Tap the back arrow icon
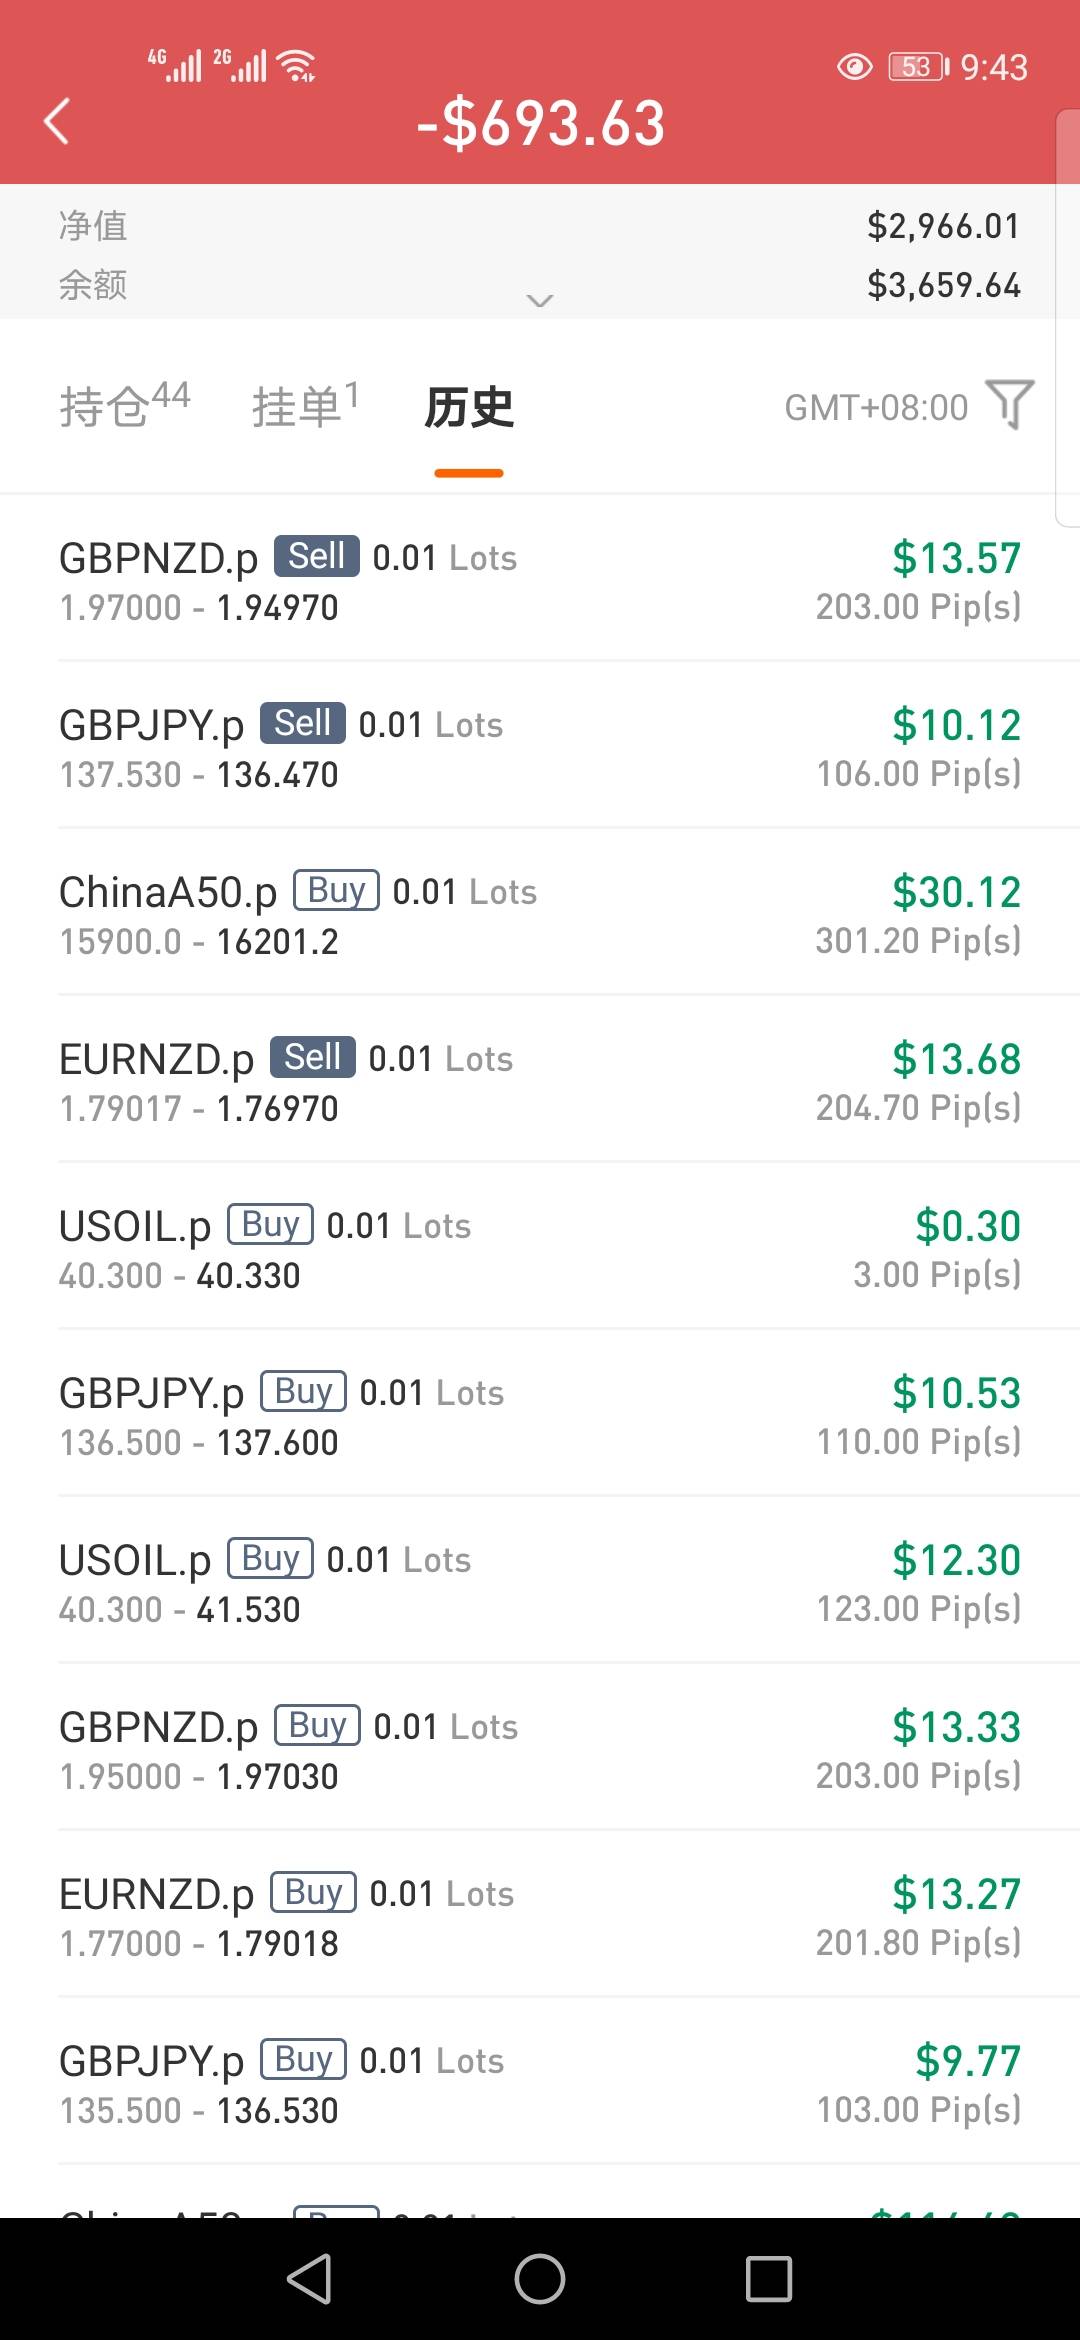Screen dimensions: 1080x2340 pyautogui.click(x=58, y=122)
